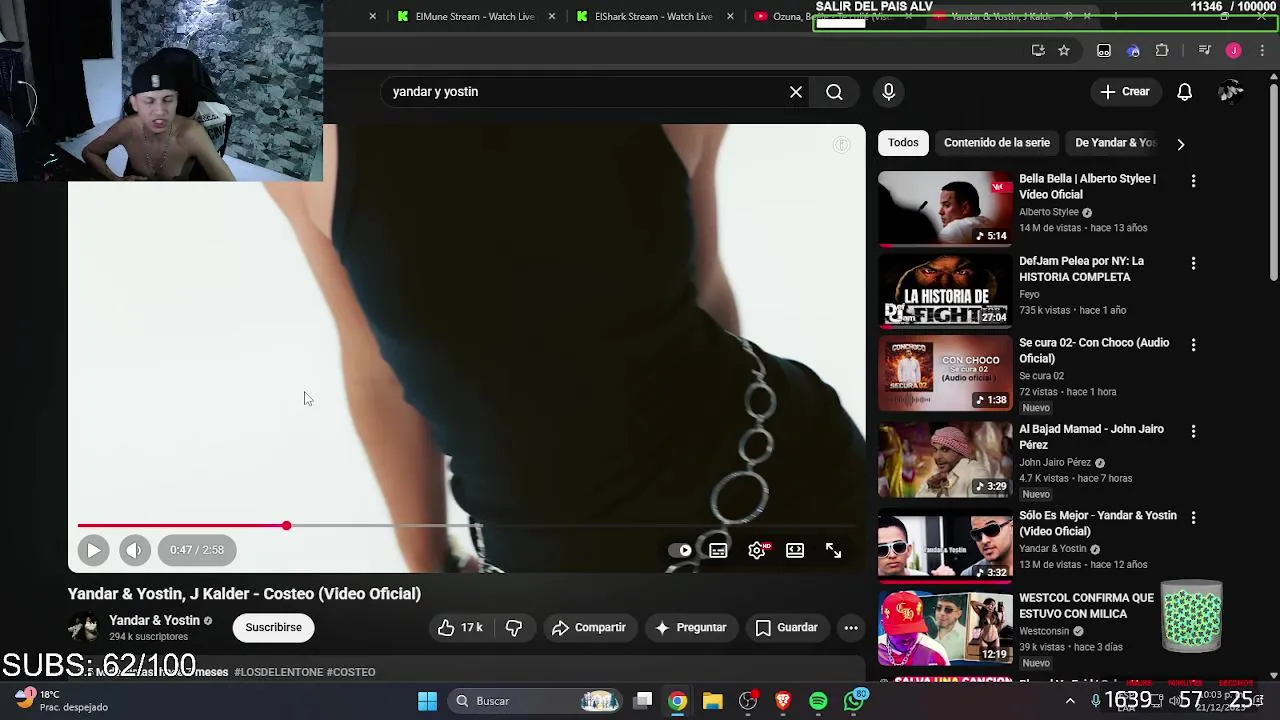Show more filter chips with the right arrow
This screenshot has width=1280, height=720.
[x=1181, y=144]
